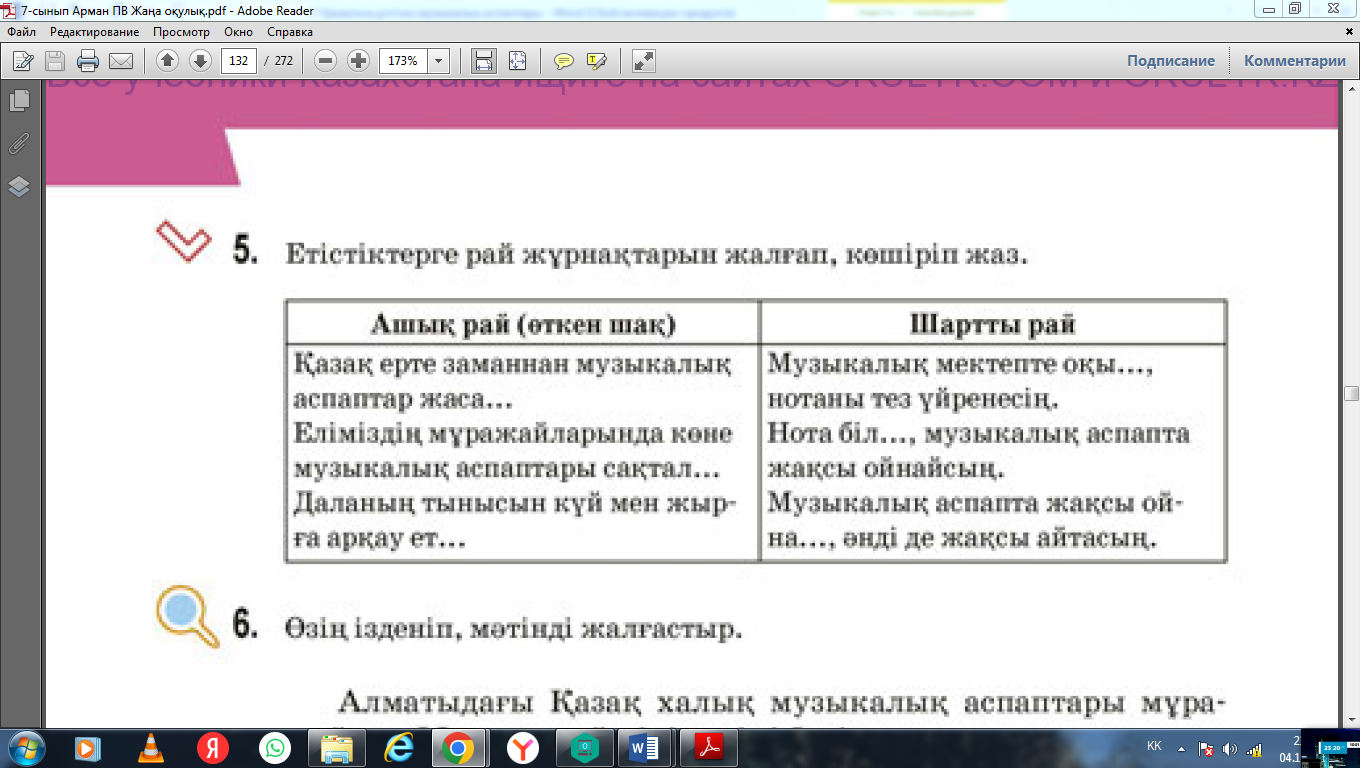Viewport: 1360px width, 768px height.
Task: Click the Adobe Reader taskbar button
Action: click(707, 748)
